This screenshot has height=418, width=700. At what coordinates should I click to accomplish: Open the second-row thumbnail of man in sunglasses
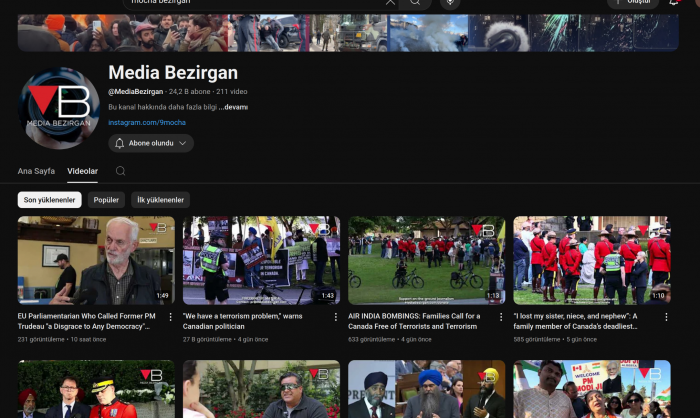[x=261, y=389]
